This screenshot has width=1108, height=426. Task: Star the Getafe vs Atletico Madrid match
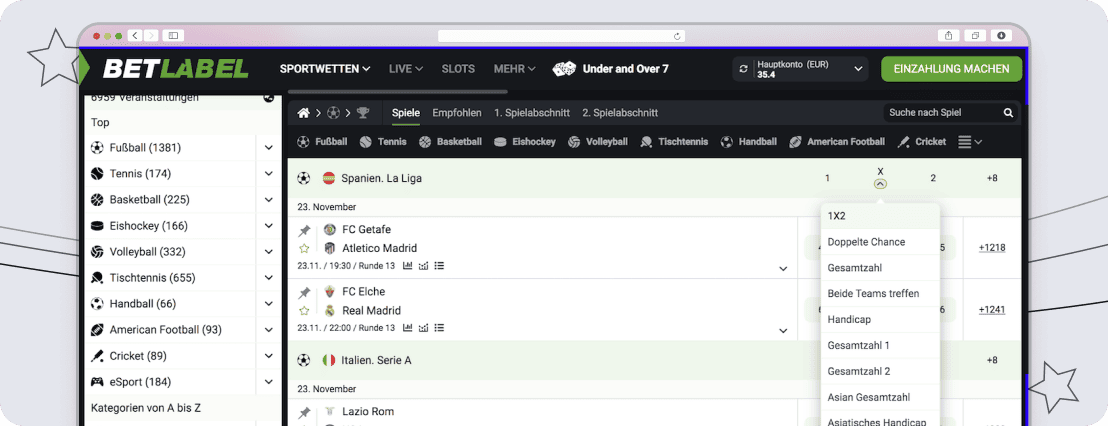tap(304, 248)
